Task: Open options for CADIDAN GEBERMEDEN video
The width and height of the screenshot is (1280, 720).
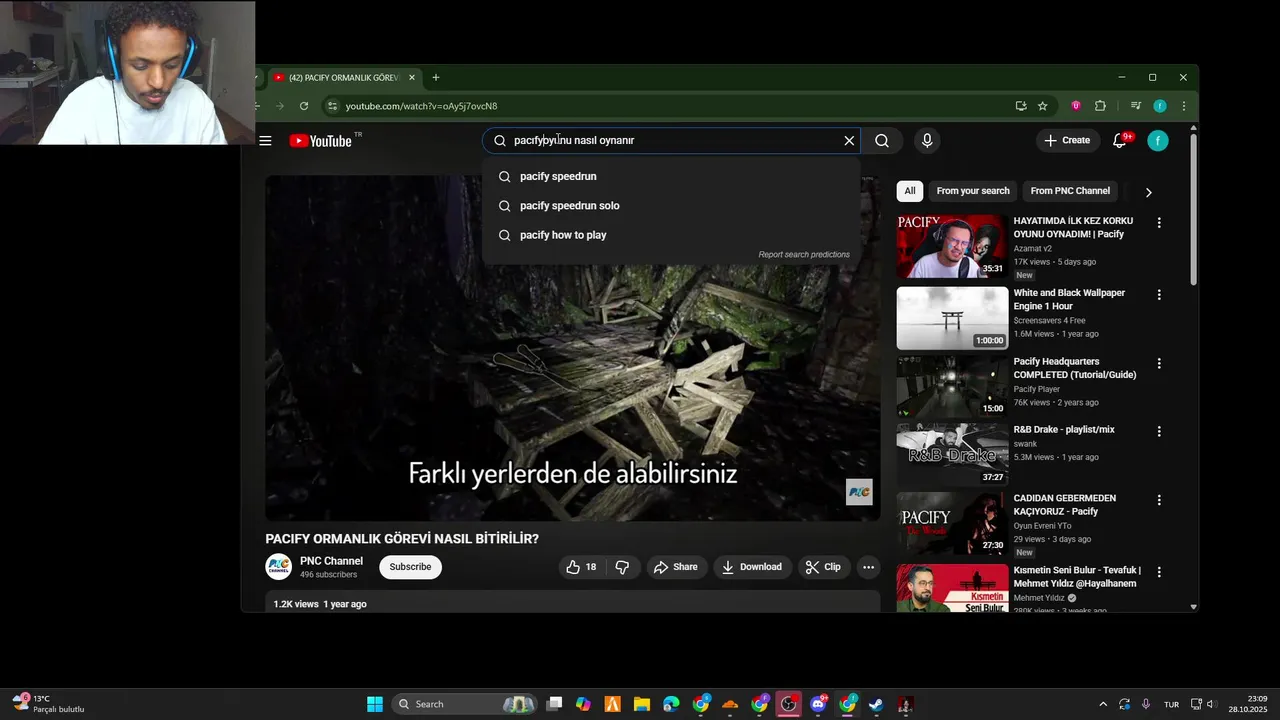Action: click(1159, 500)
